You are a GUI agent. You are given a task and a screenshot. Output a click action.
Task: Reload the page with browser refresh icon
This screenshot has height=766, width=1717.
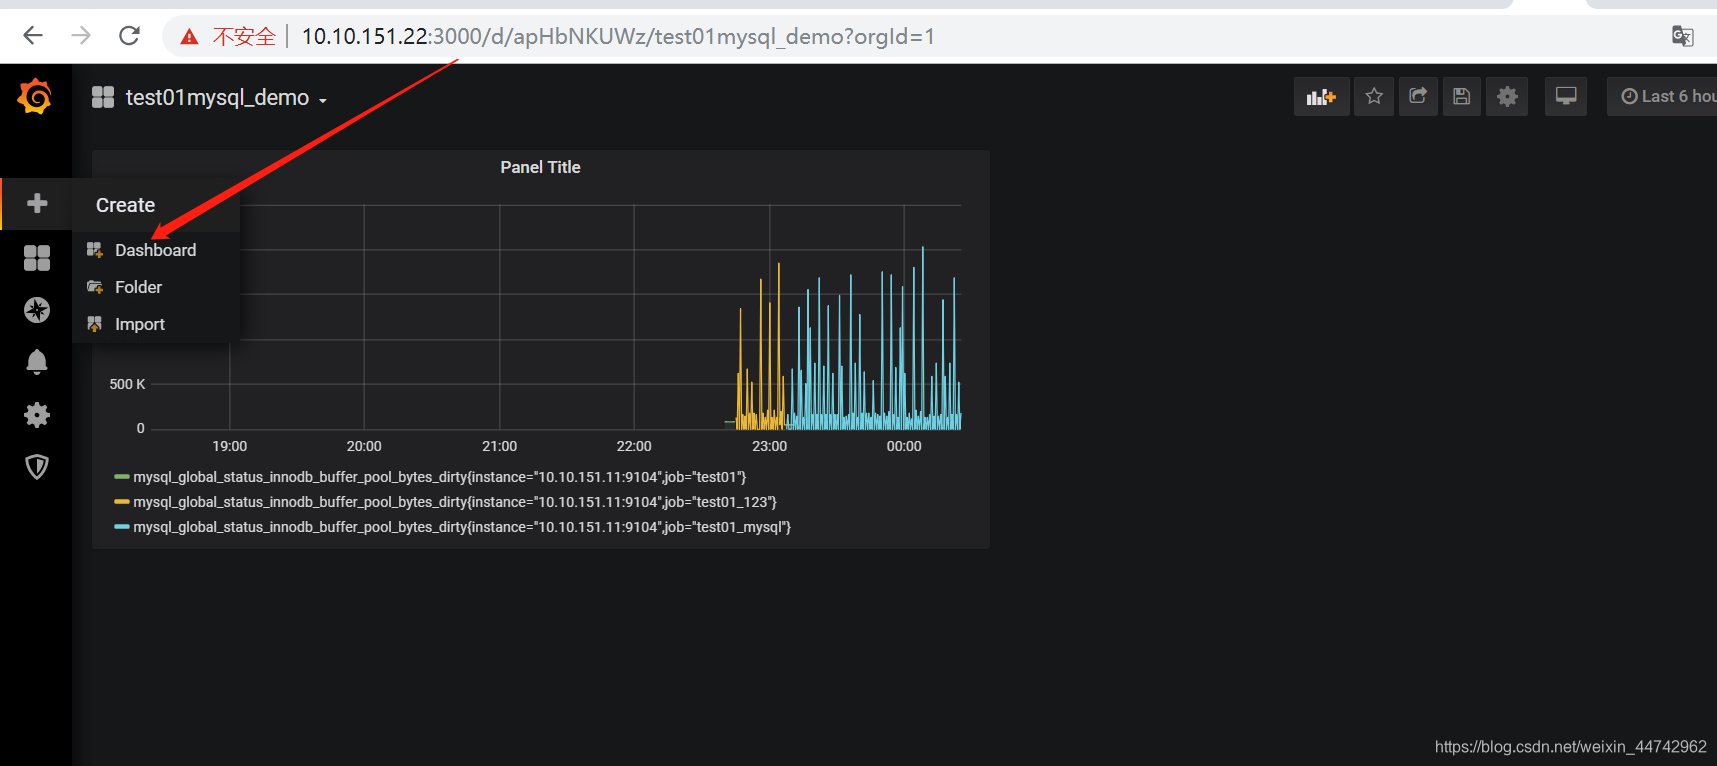coord(129,36)
